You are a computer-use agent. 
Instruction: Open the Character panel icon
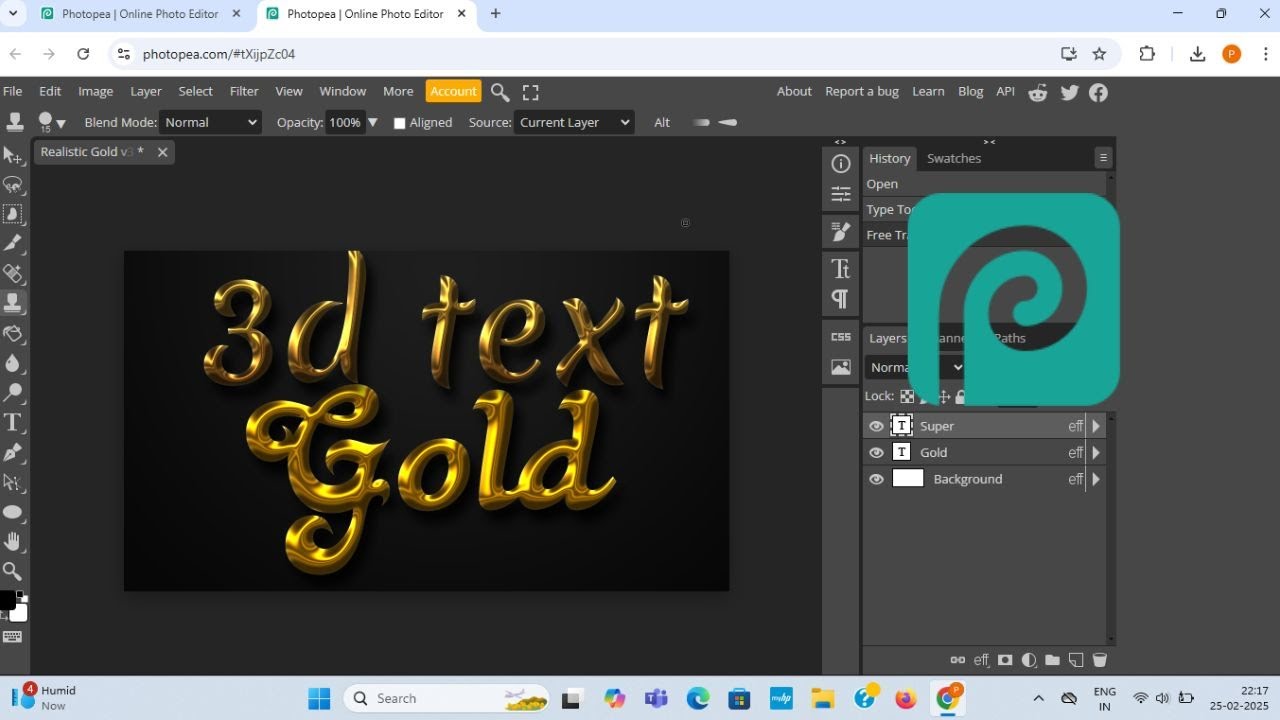pos(841,268)
